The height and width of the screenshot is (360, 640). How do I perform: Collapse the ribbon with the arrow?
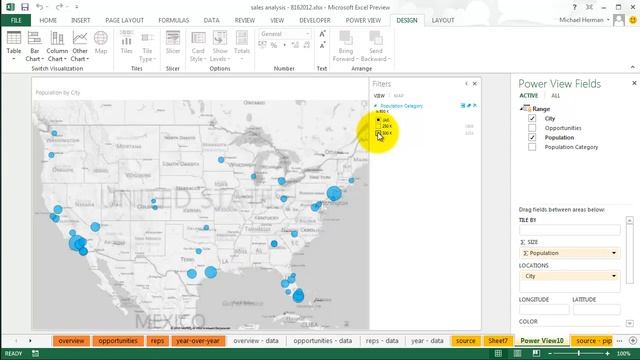(x=633, y=67)
